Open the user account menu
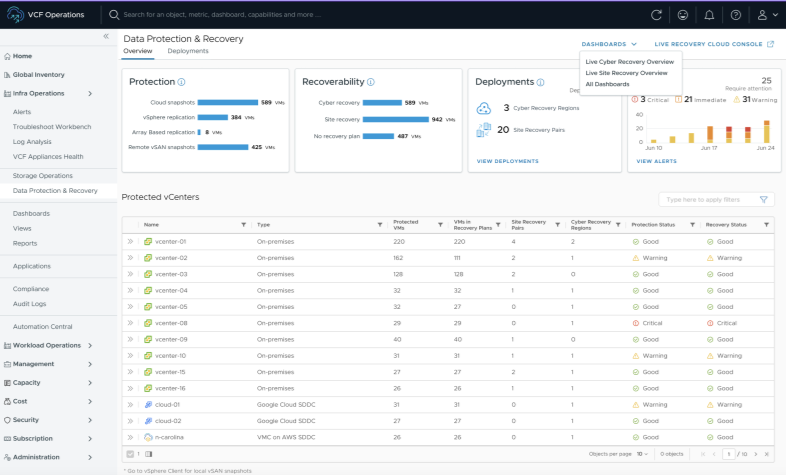The height and width of the screenshot is (475, 786). 767,15
